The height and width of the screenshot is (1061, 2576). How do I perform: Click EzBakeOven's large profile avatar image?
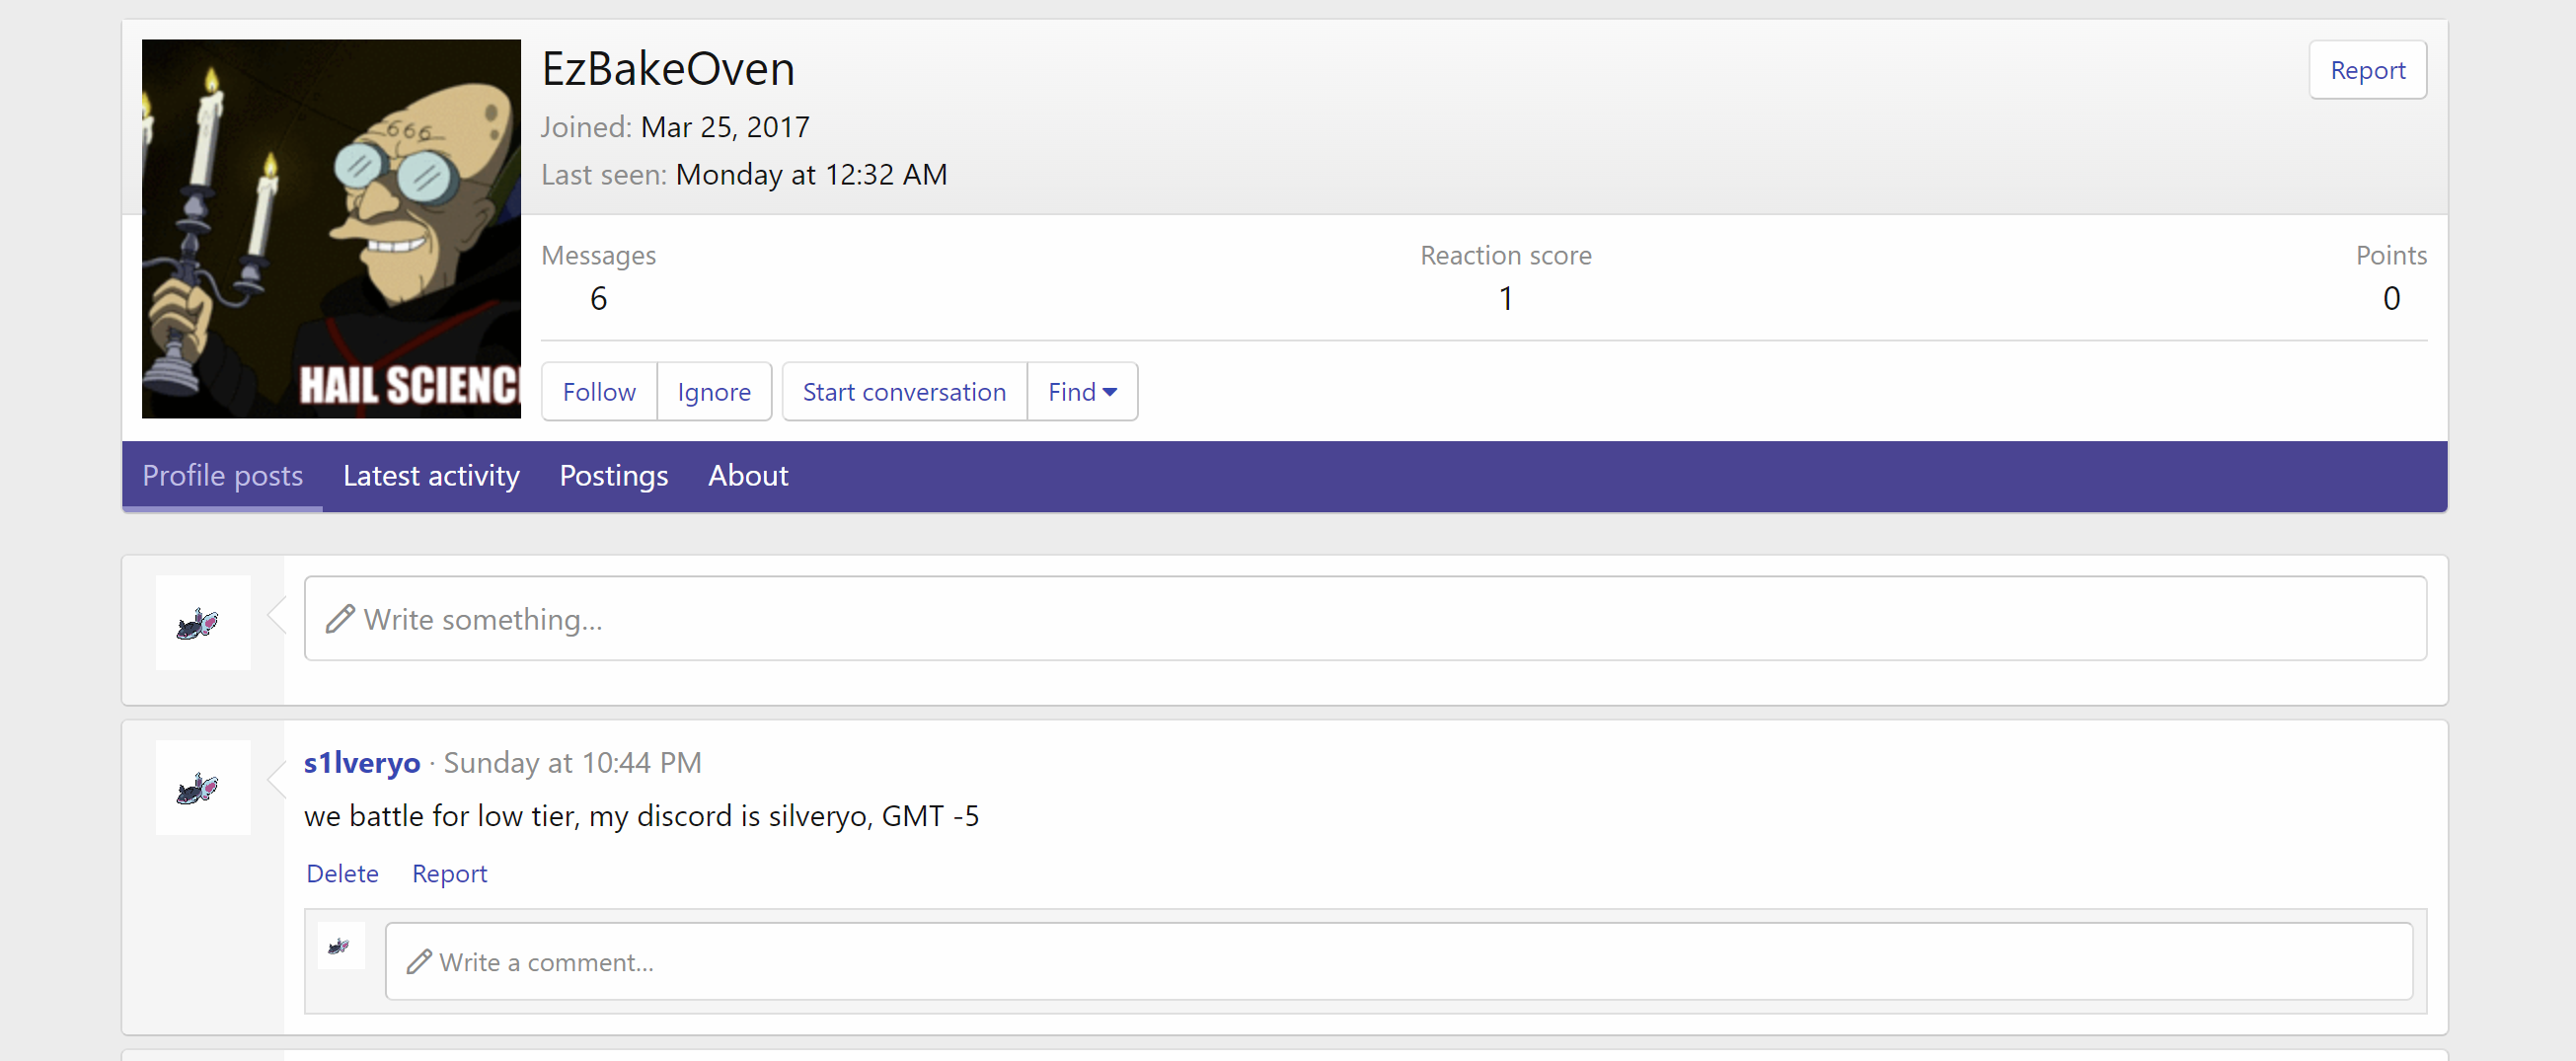(331, 228)
